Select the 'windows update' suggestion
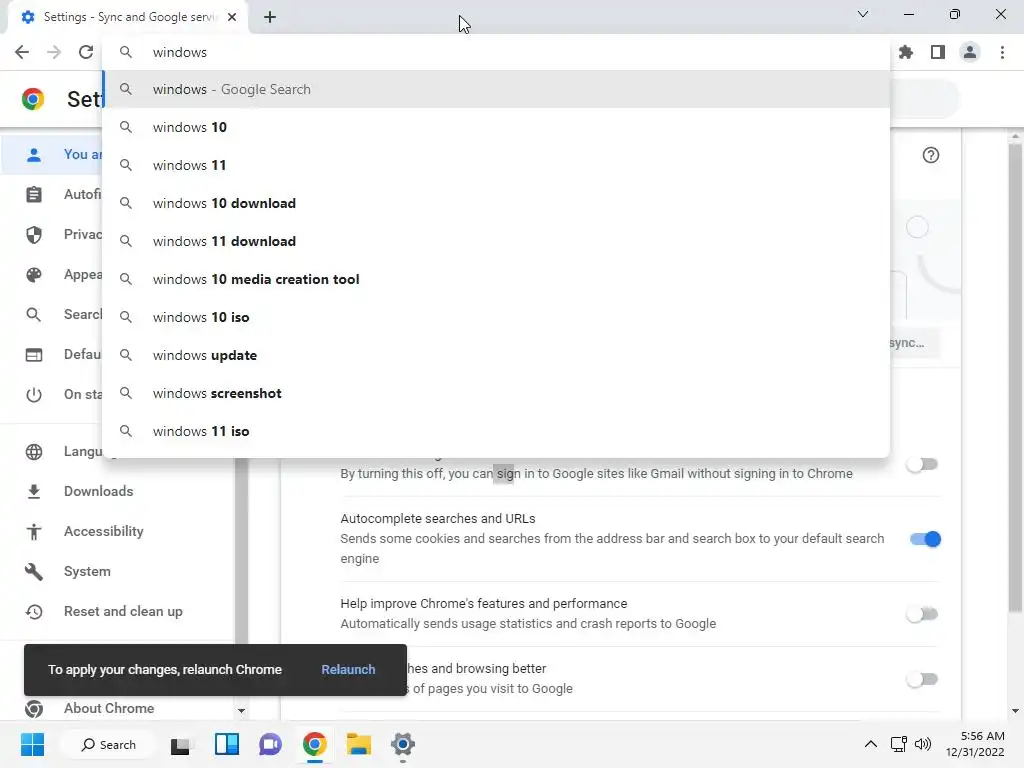The width and height of the screenshot is (1024, 768). click(496, 355)
